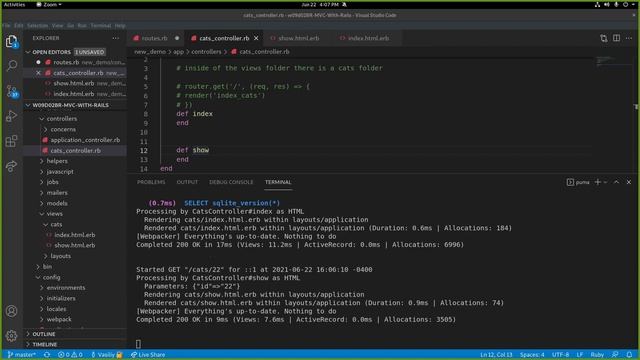Image resolution: width=640 pixels, height=360 pixels.
Task: Switch to the index.html.erb editor tab
Action: click(x=368, y=38)
